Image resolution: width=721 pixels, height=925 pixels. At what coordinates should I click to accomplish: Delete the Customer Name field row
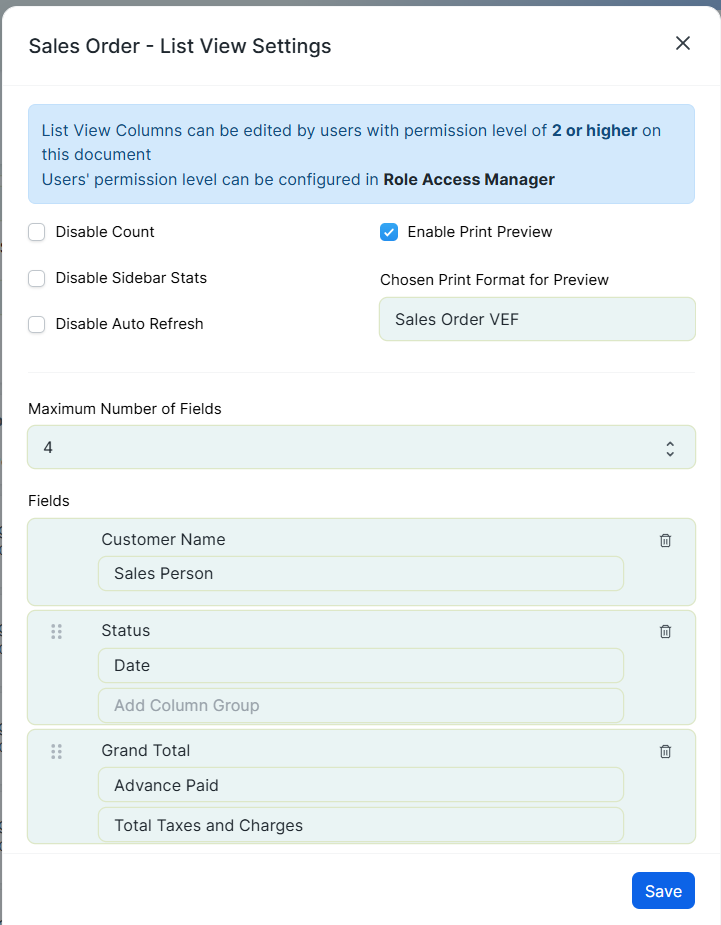[x=665, y=540]
